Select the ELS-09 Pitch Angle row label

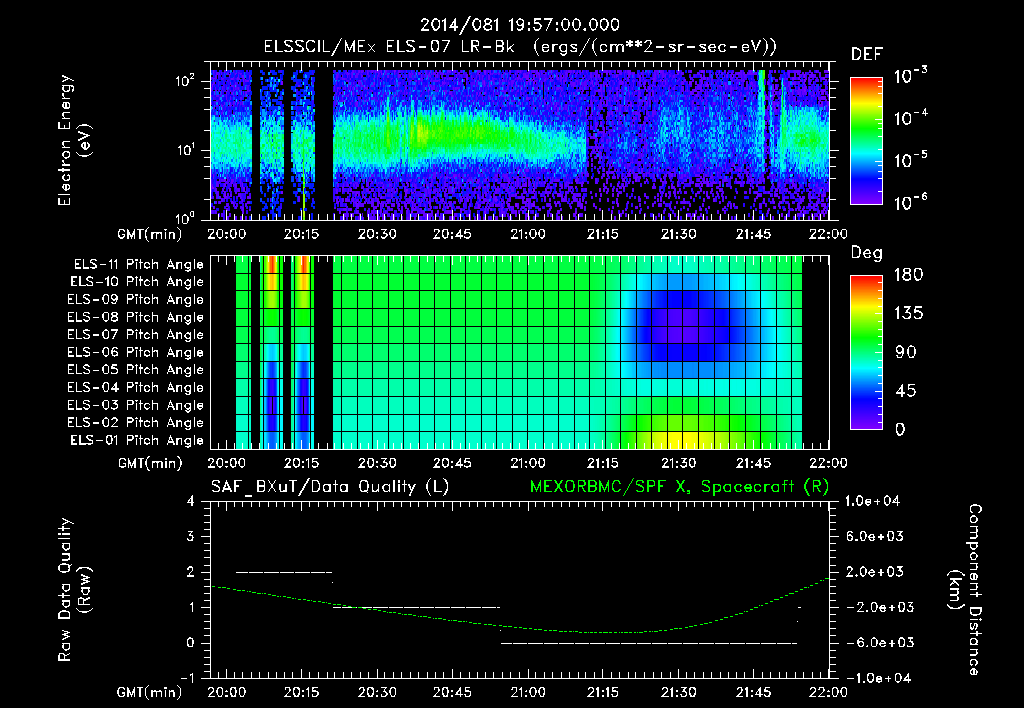pyautogui.click(x=136, y=300)
